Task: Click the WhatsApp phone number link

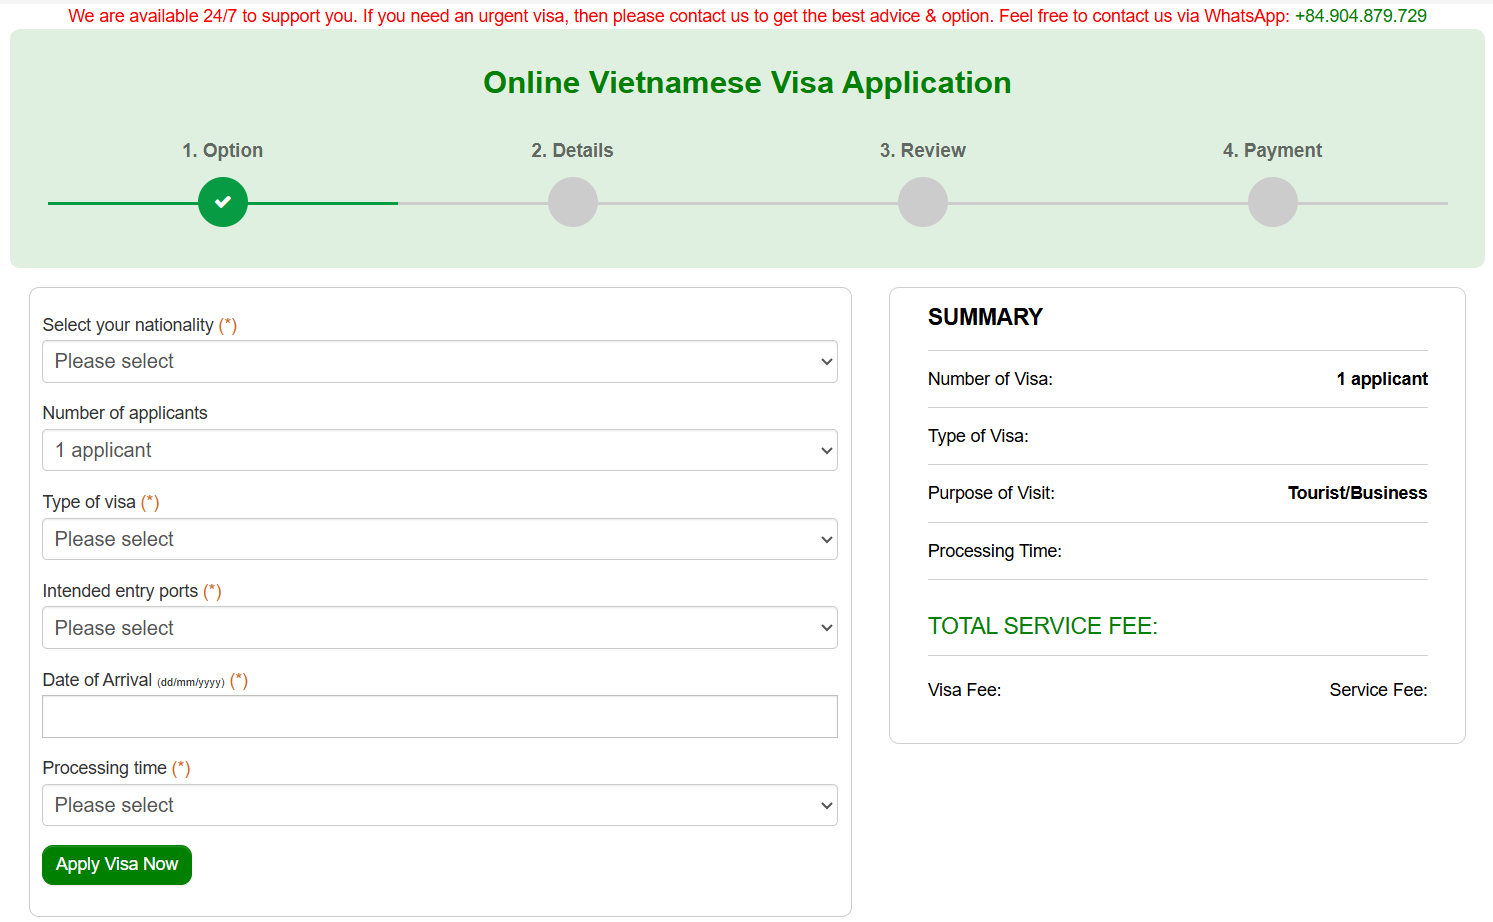Action: pyautogui.click(x=1360, y=16)
